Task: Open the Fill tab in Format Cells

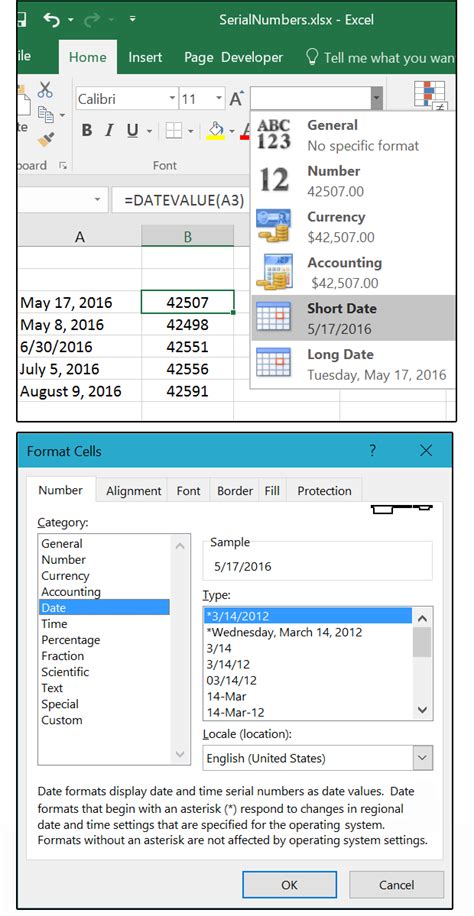Action: point(272,491)
